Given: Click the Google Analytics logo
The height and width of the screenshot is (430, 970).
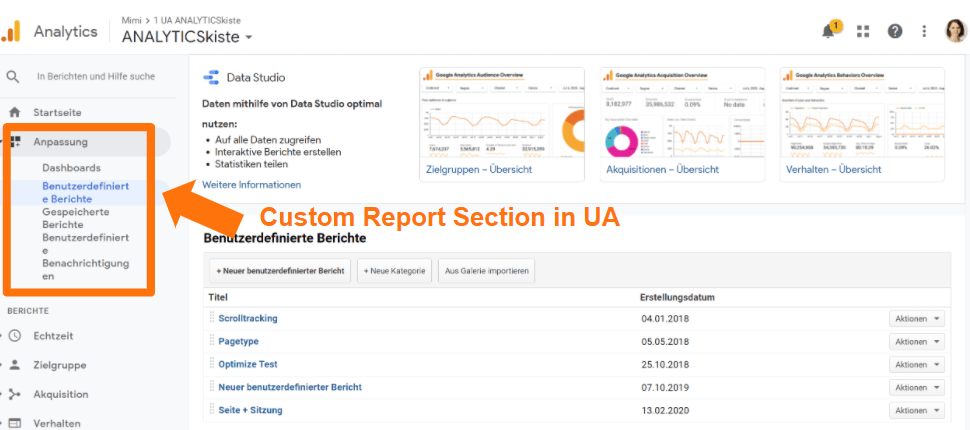Looking at the screenshot, I should click(x=11, y=32).
